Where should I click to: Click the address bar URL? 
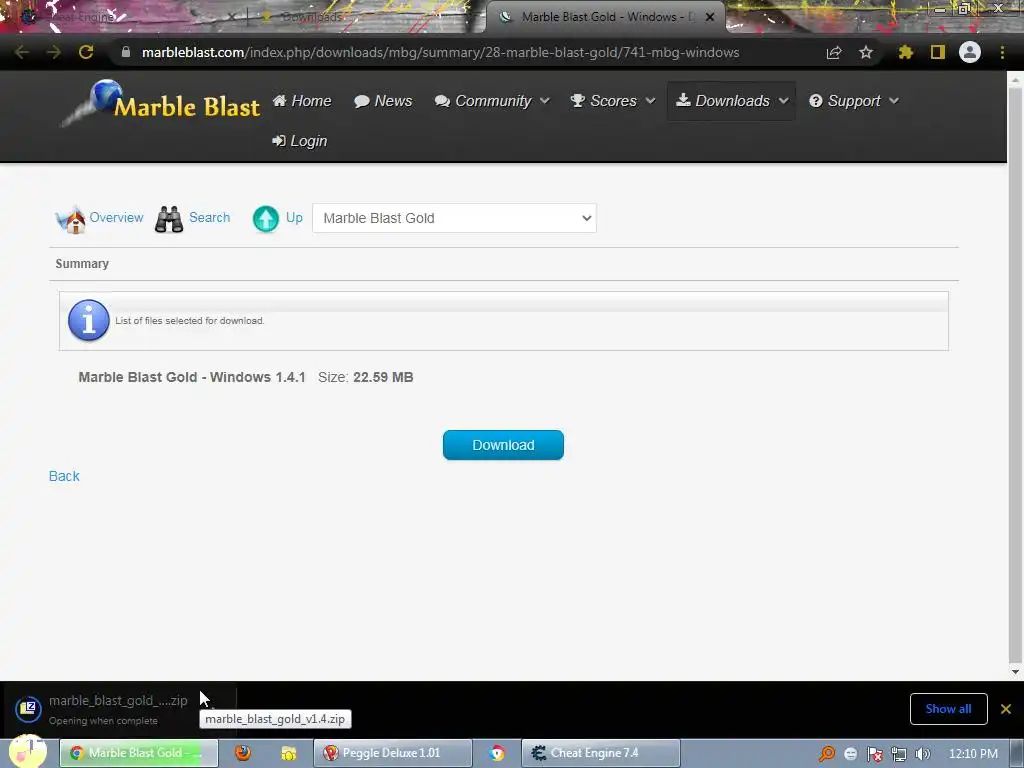coord(441,52)
